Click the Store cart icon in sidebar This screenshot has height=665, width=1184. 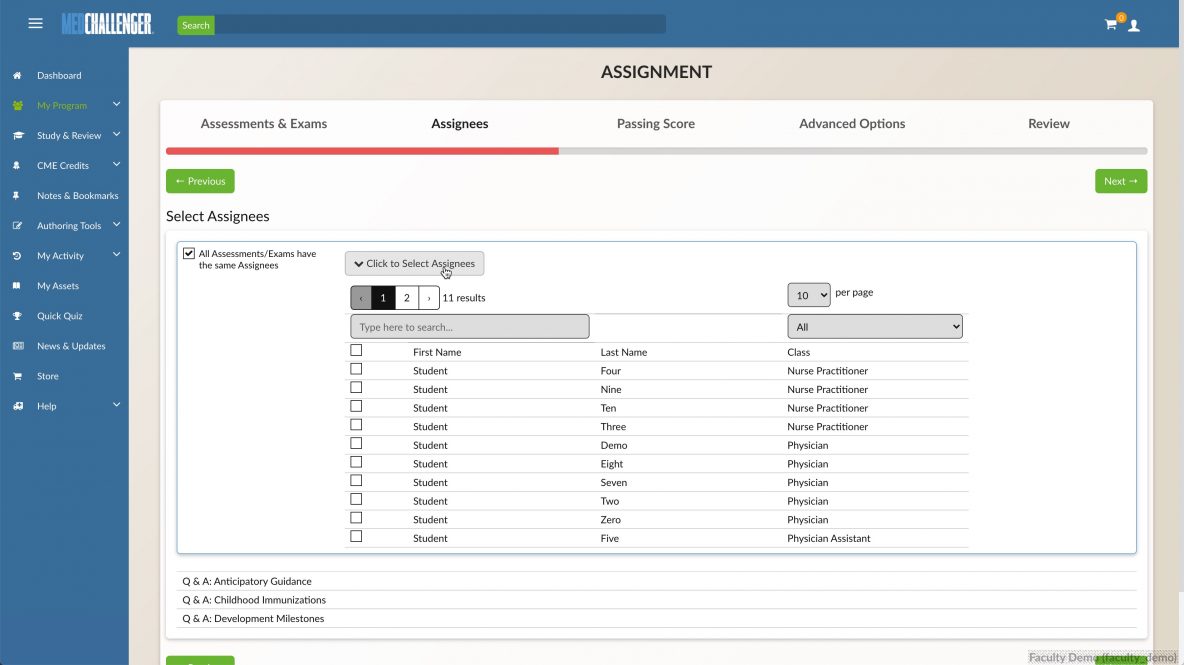click(17, 376)
